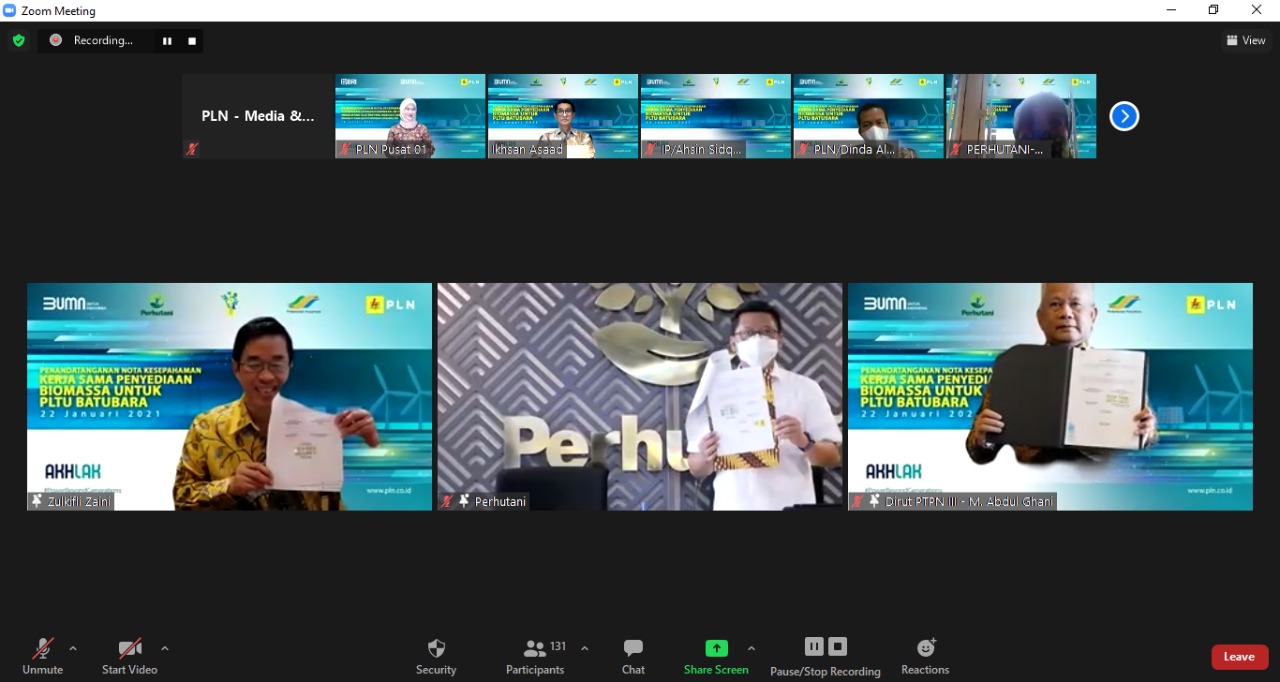Select the Zulkifli Zaini video tile
This screenshot has width=1280, height=682.
click(x=229, y=397)
